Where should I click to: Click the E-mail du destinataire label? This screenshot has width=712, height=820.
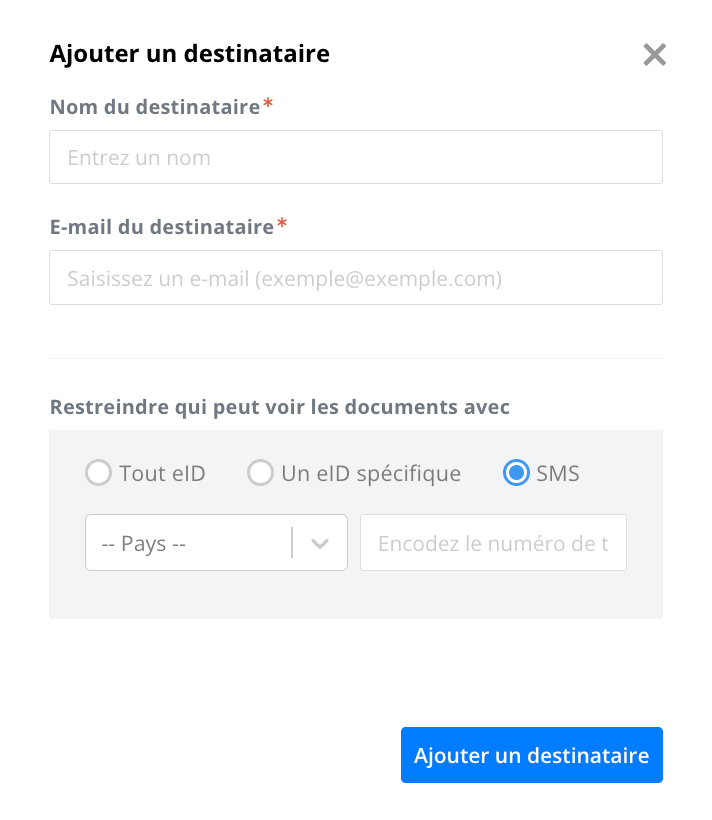162,227
